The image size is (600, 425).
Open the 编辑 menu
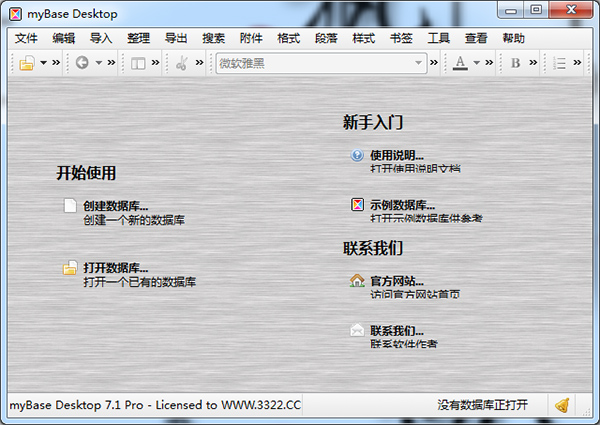coord(64,38)
